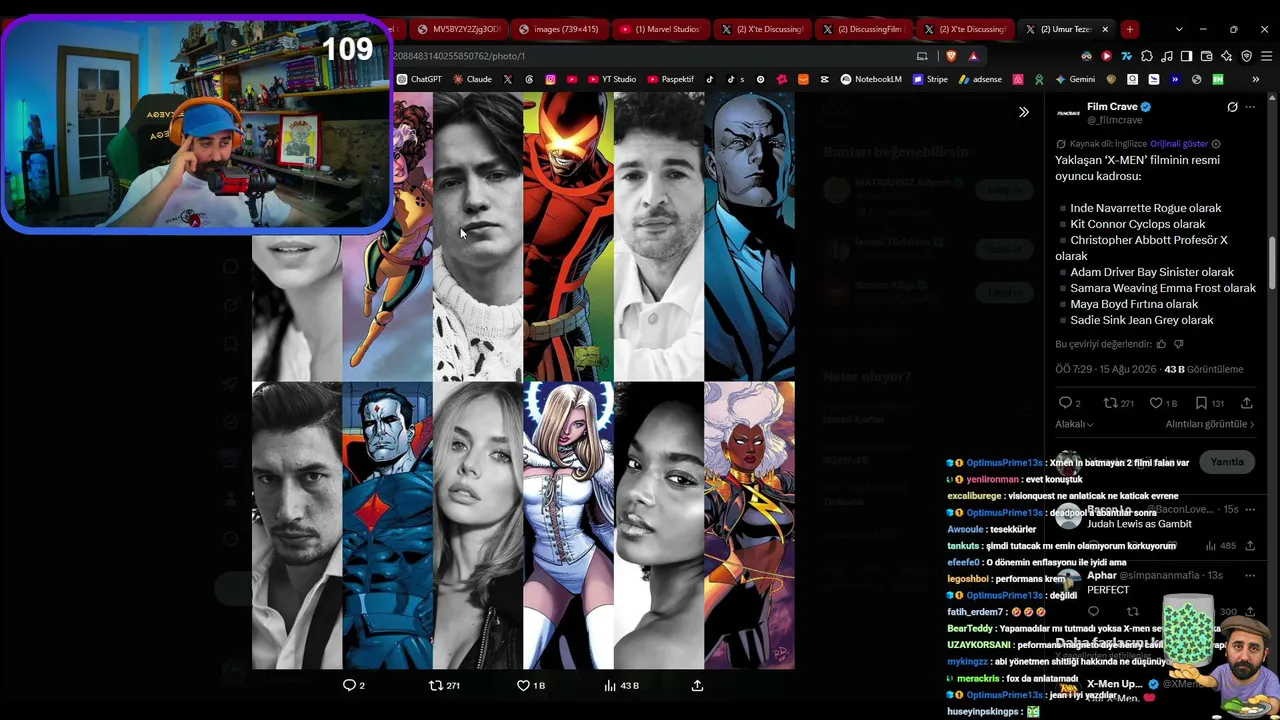Image resolution: width=1280 pixels, height=720 pixels.
Task: Open the Instagram bookmark icon
Action: (x=550, y=79)
